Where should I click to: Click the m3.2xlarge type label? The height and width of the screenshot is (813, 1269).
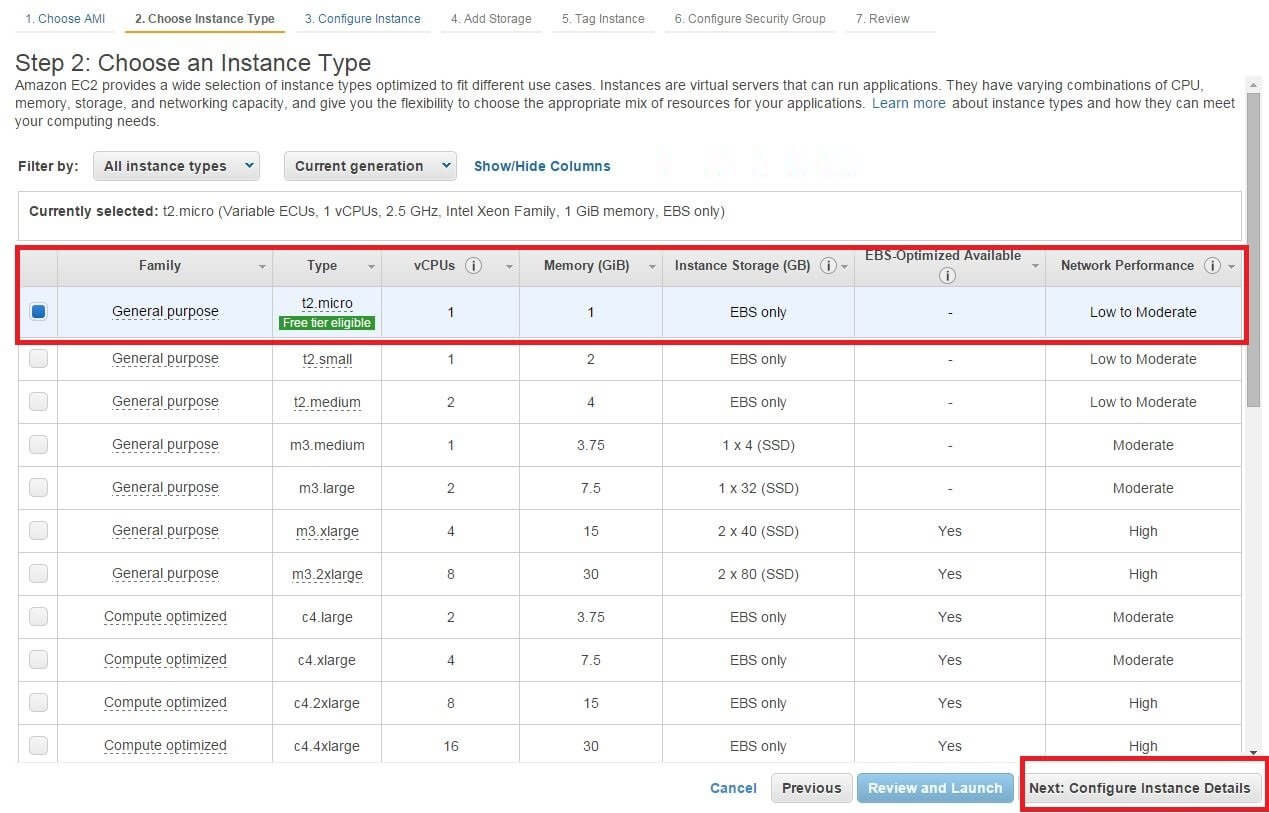point(327,574)
